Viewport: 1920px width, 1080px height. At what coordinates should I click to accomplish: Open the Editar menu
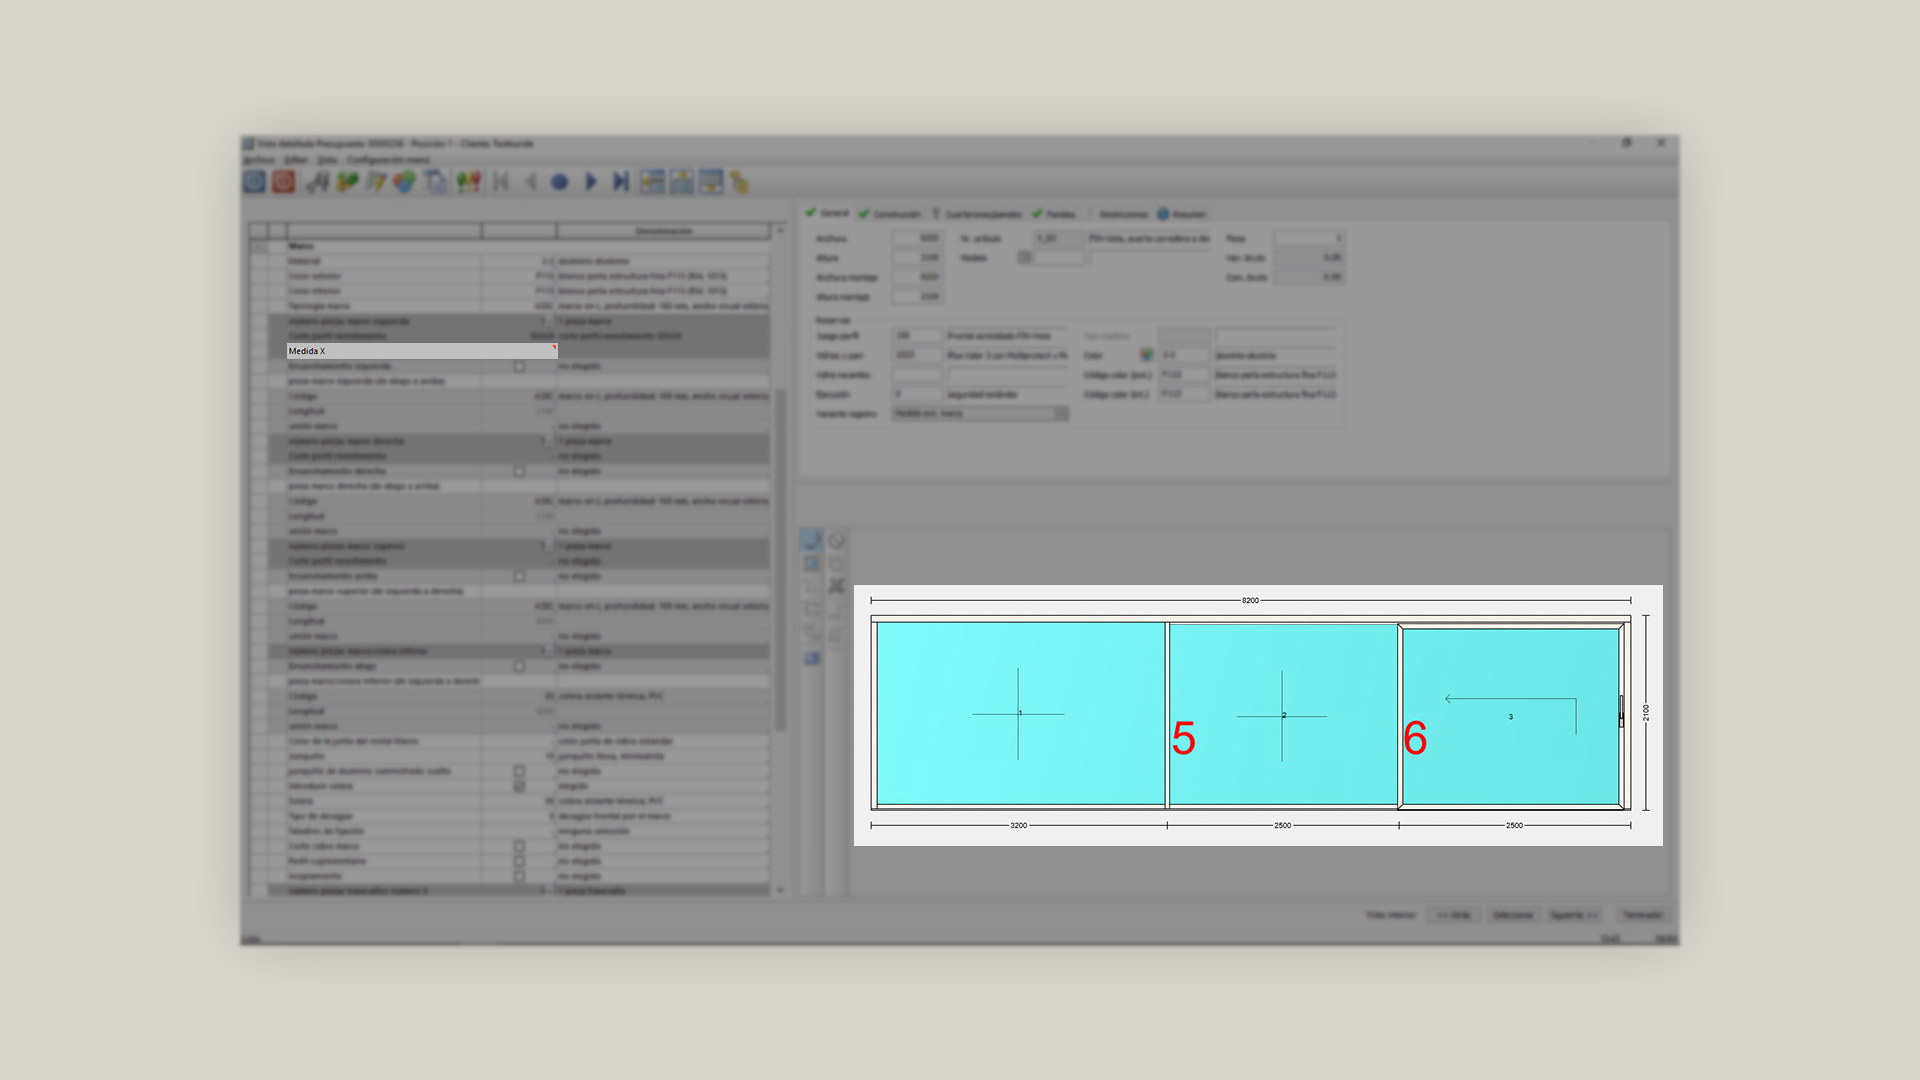coord(296,160)
